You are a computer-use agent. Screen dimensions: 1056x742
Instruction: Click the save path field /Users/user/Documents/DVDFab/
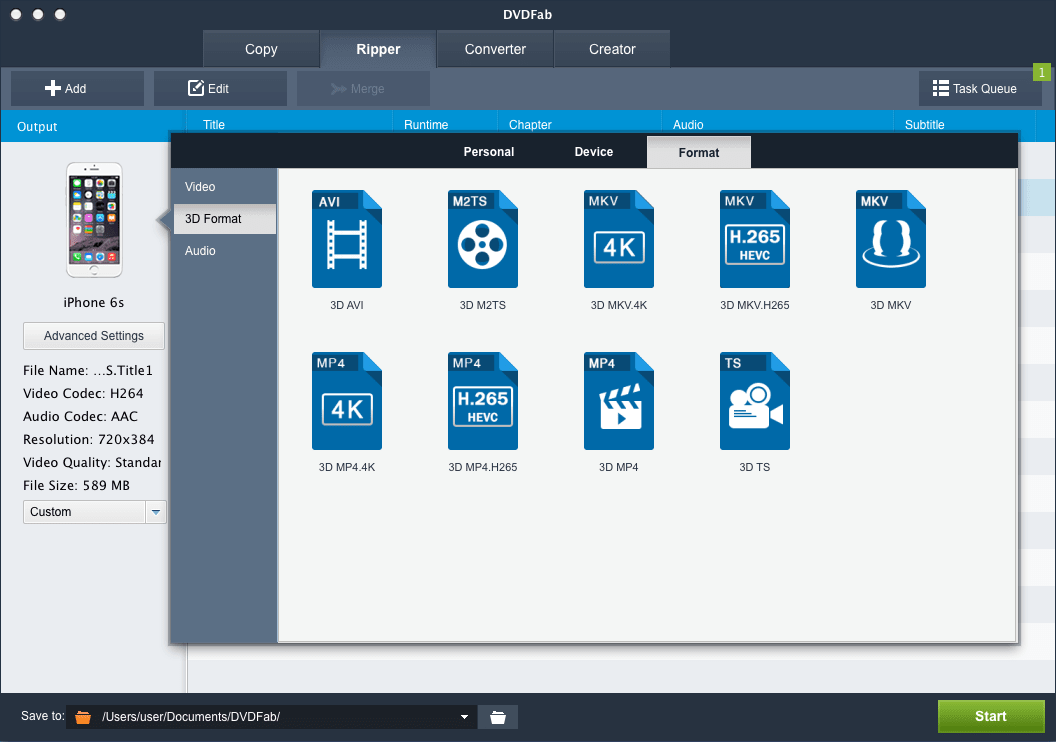click(x=271, y=717)
